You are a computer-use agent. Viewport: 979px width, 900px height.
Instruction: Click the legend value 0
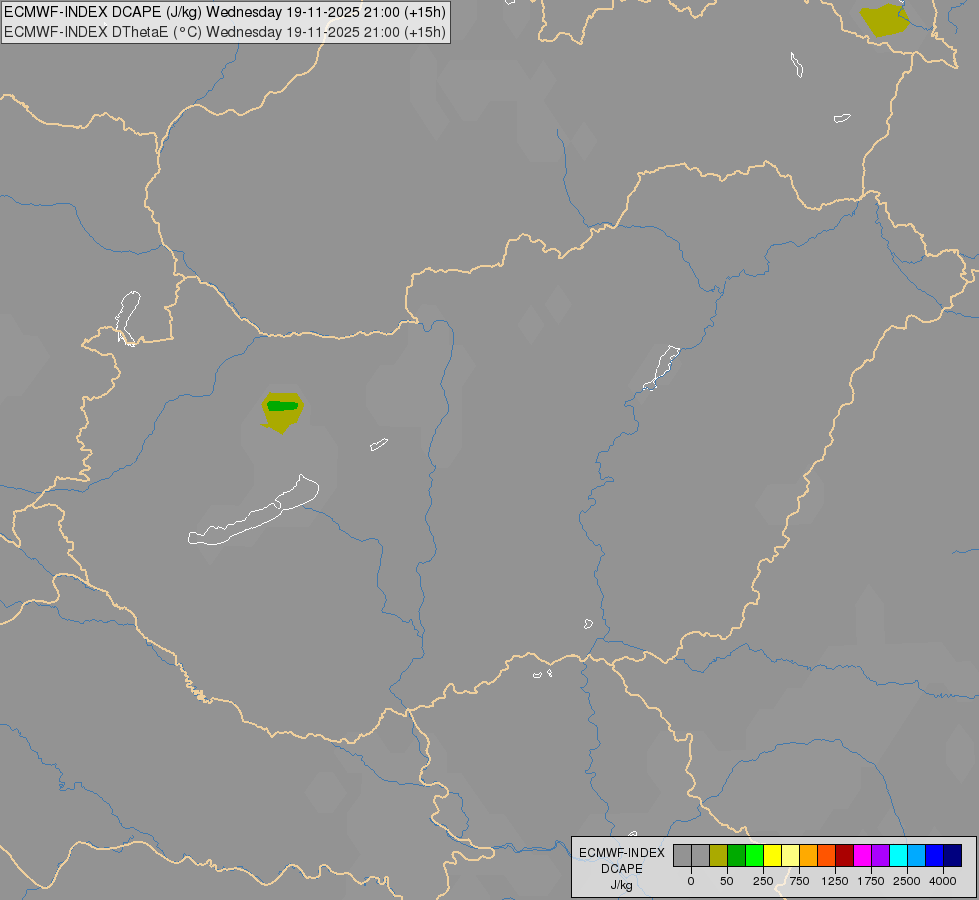pyautogui.click(x=691, y=881)
